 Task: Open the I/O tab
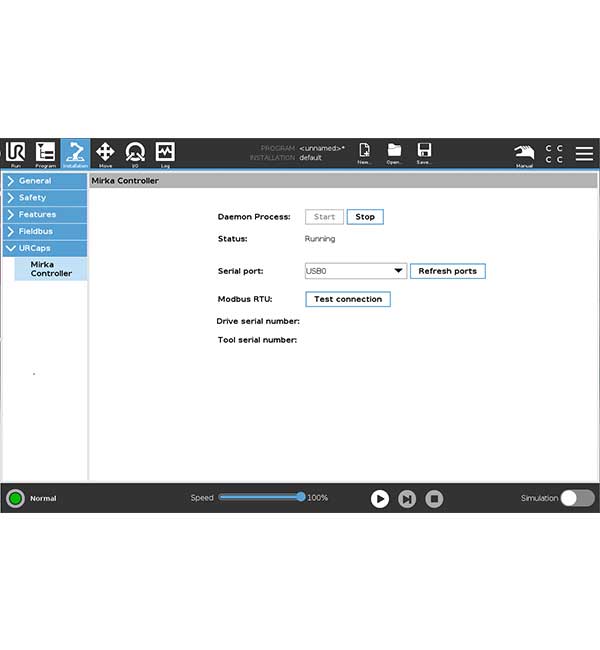(135, 154)
